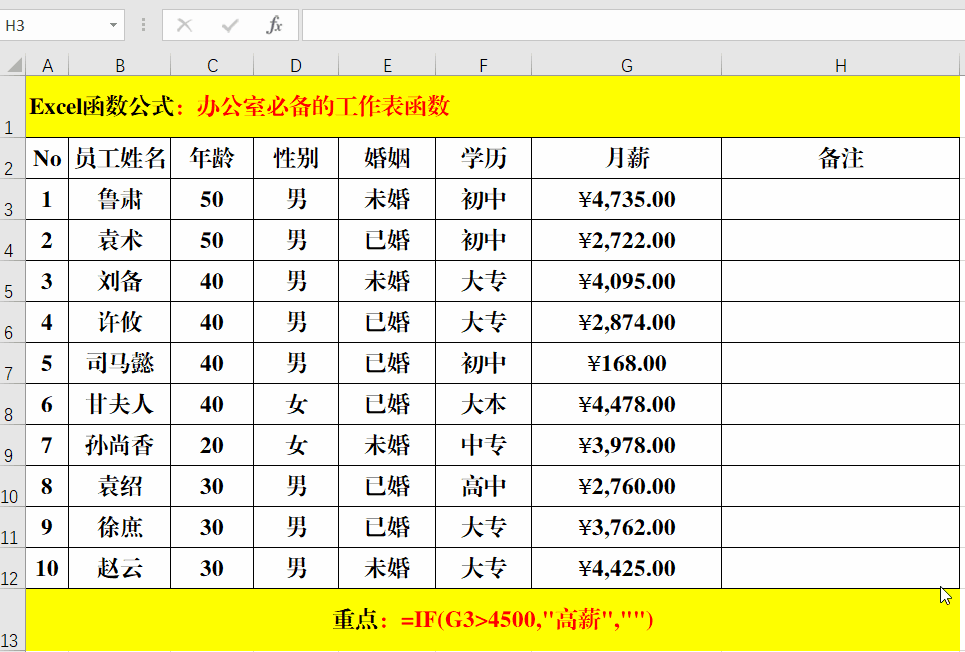Viewport: 965px width, 652px height.
Task: Select column H header
Action: [x=841, y=66]
